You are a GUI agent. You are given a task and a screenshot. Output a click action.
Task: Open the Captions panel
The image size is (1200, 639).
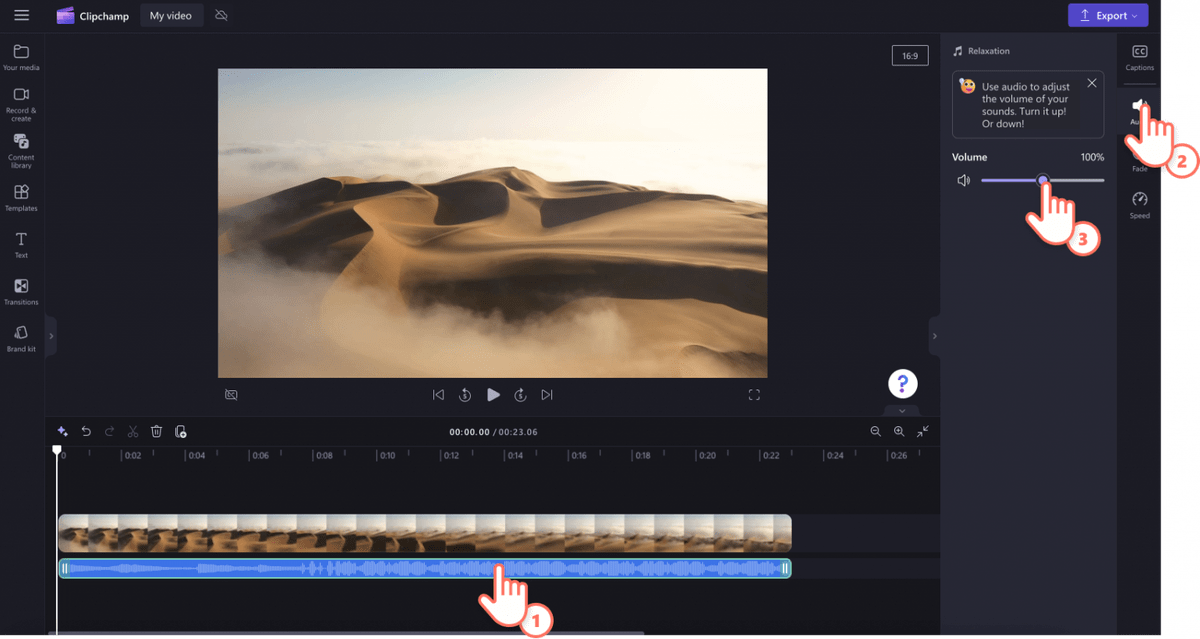point(1139,57)
